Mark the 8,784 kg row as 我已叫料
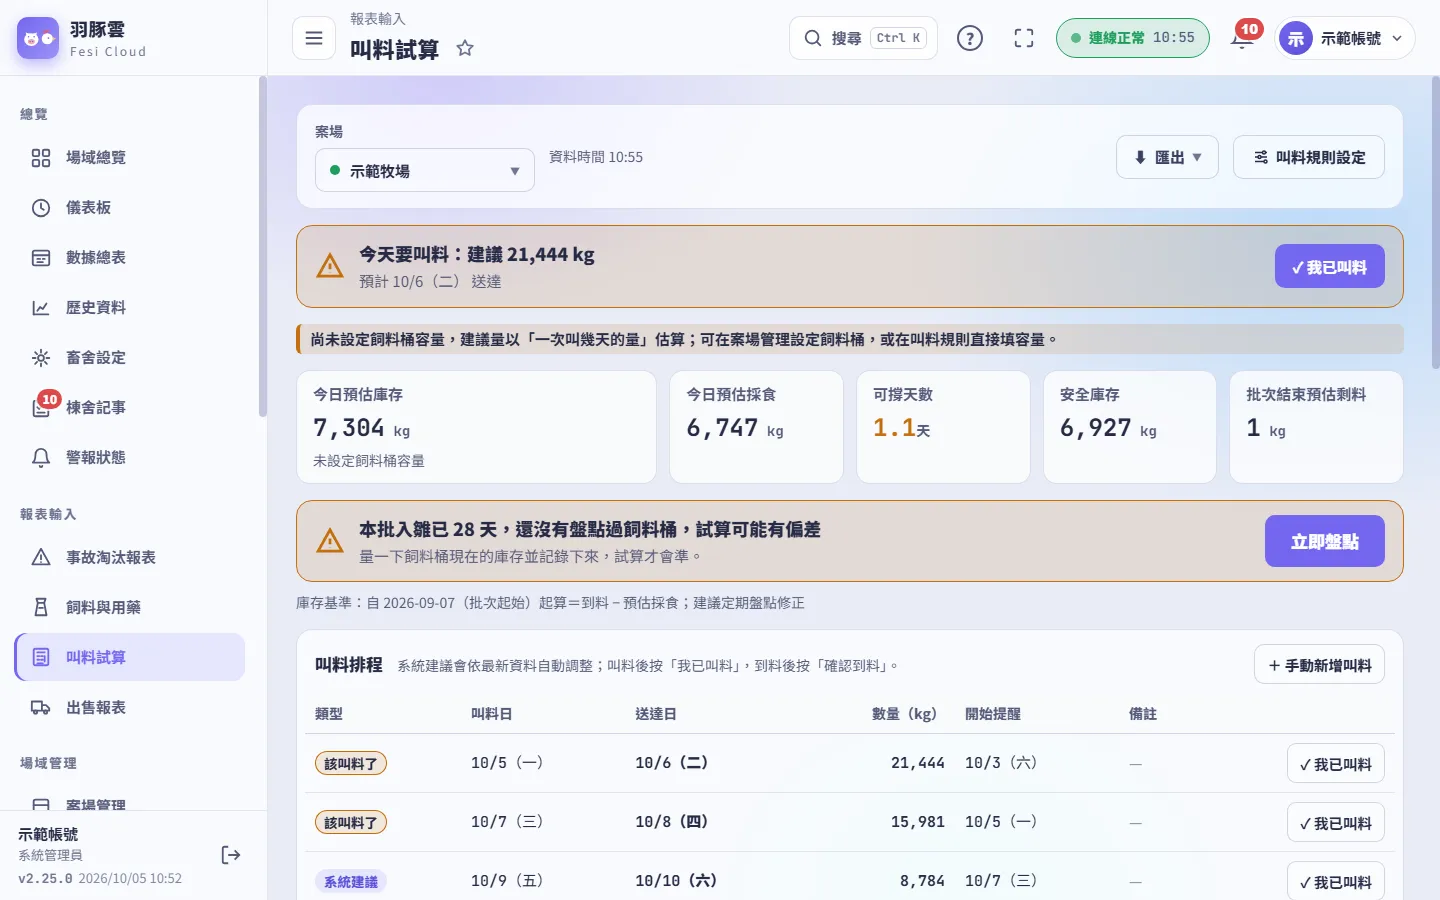Viewport: 1440px width, 900px height. tap(1335, 881)
